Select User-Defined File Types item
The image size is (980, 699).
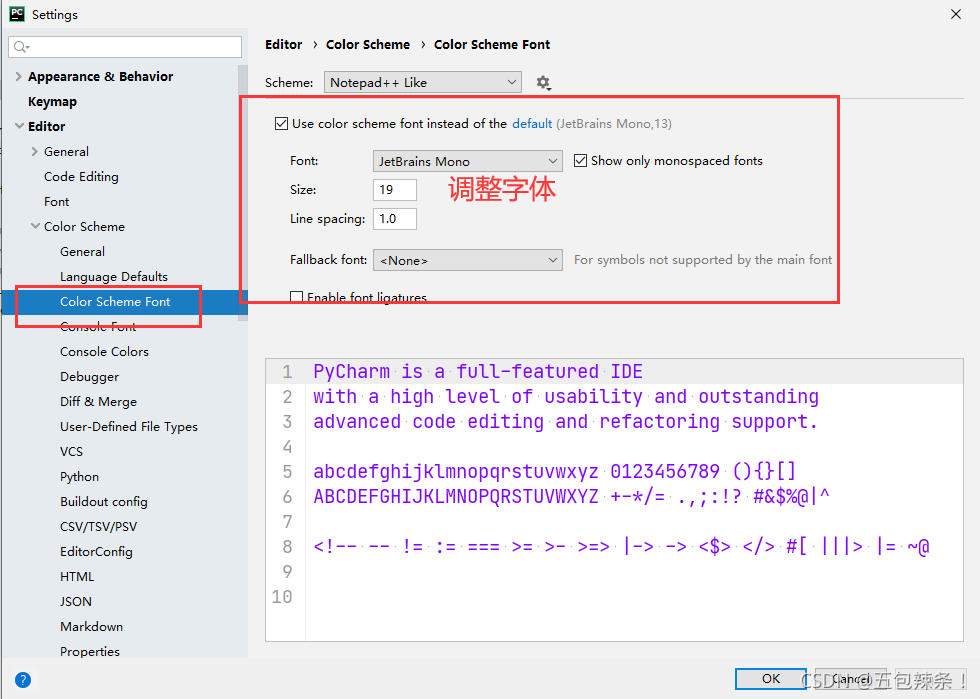tap(129, 427)
